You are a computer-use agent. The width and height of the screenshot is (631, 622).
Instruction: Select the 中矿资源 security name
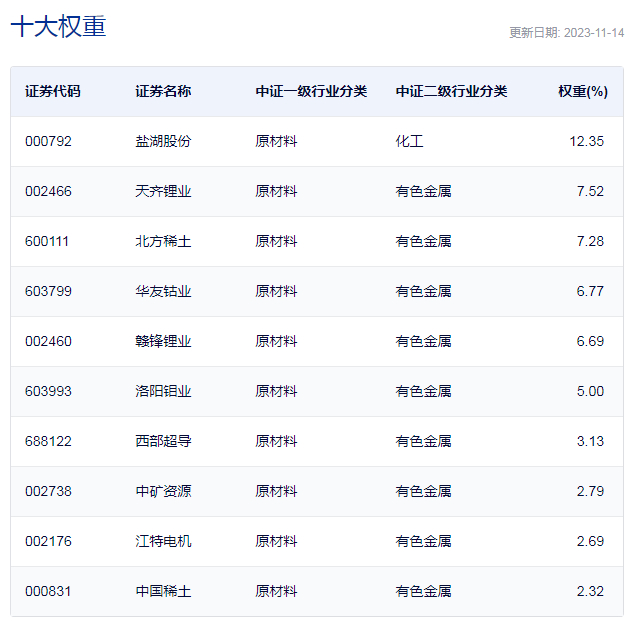click(x=163, y=491)
